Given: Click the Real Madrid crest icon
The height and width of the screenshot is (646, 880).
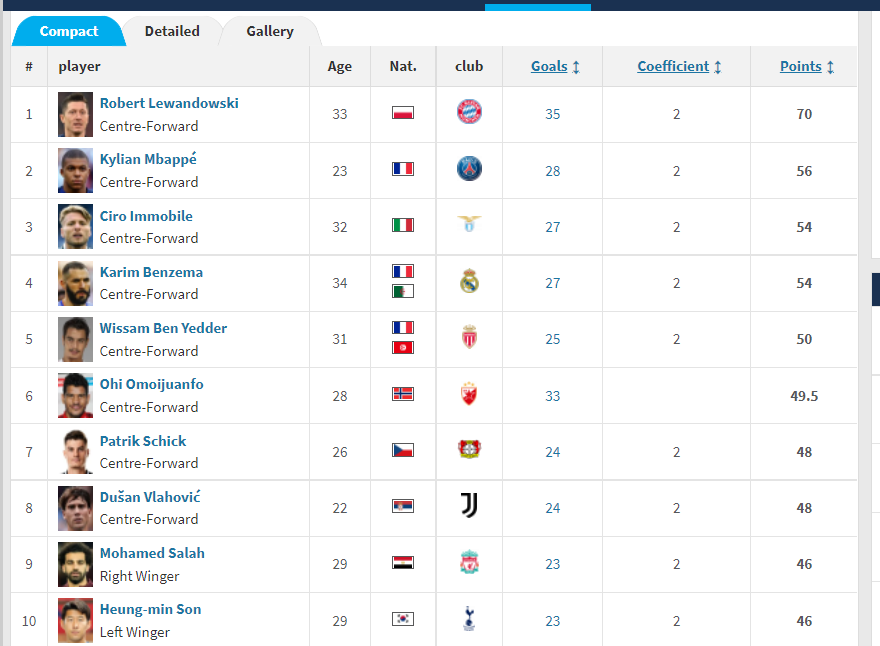Looking at the screenshot, I should [469, 281].
